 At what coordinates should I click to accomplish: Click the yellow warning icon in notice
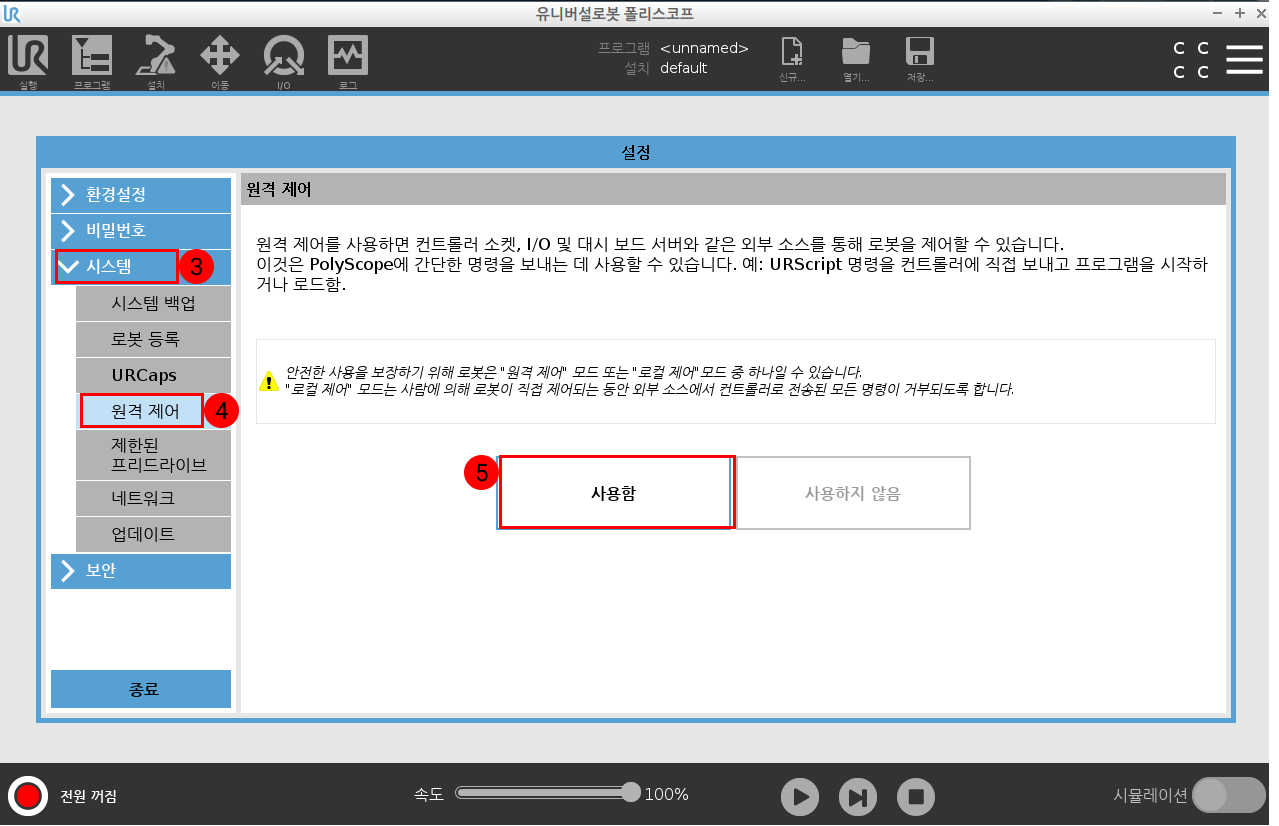[x=269, y=381]
